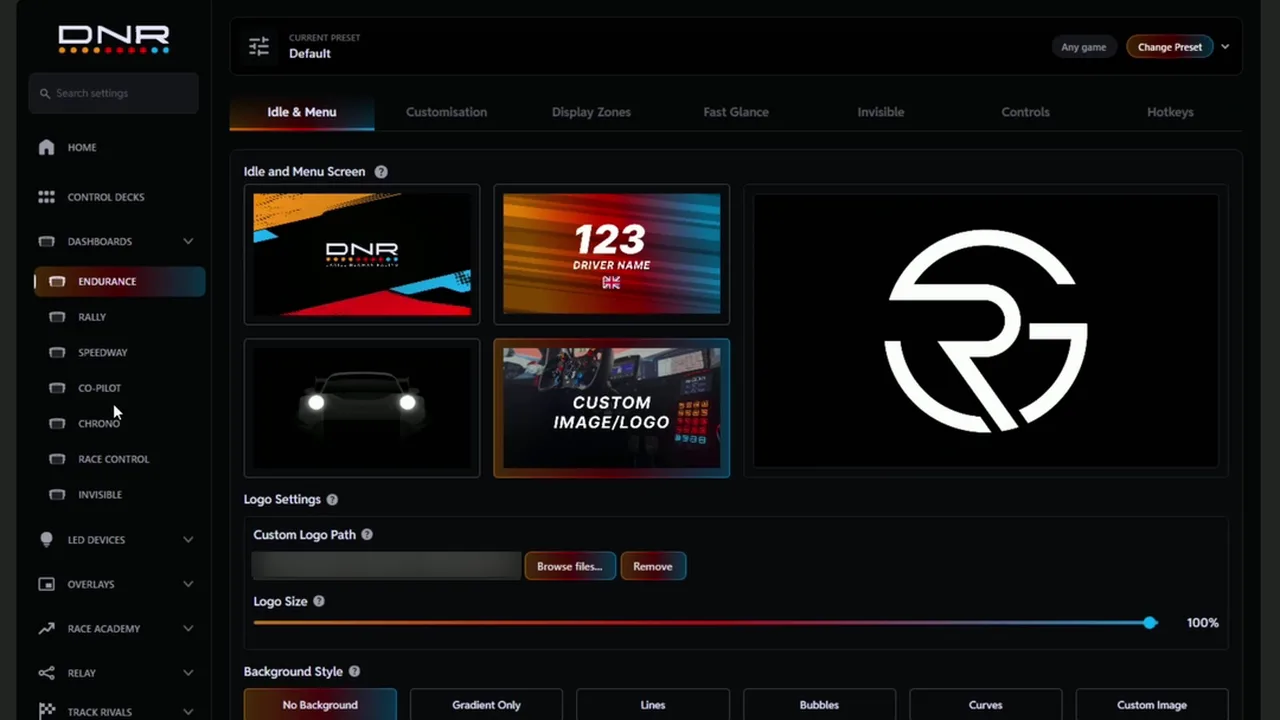Expand the LED Devices section
The image size is (1280, 720).
188,540
